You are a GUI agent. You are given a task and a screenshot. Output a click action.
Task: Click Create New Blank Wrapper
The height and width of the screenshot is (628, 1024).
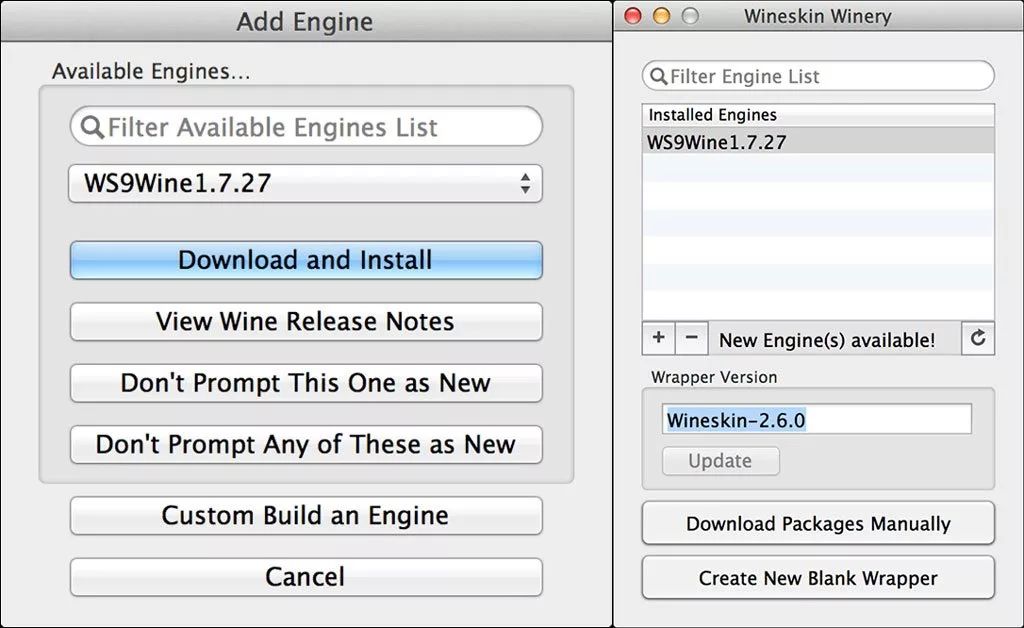818,578
